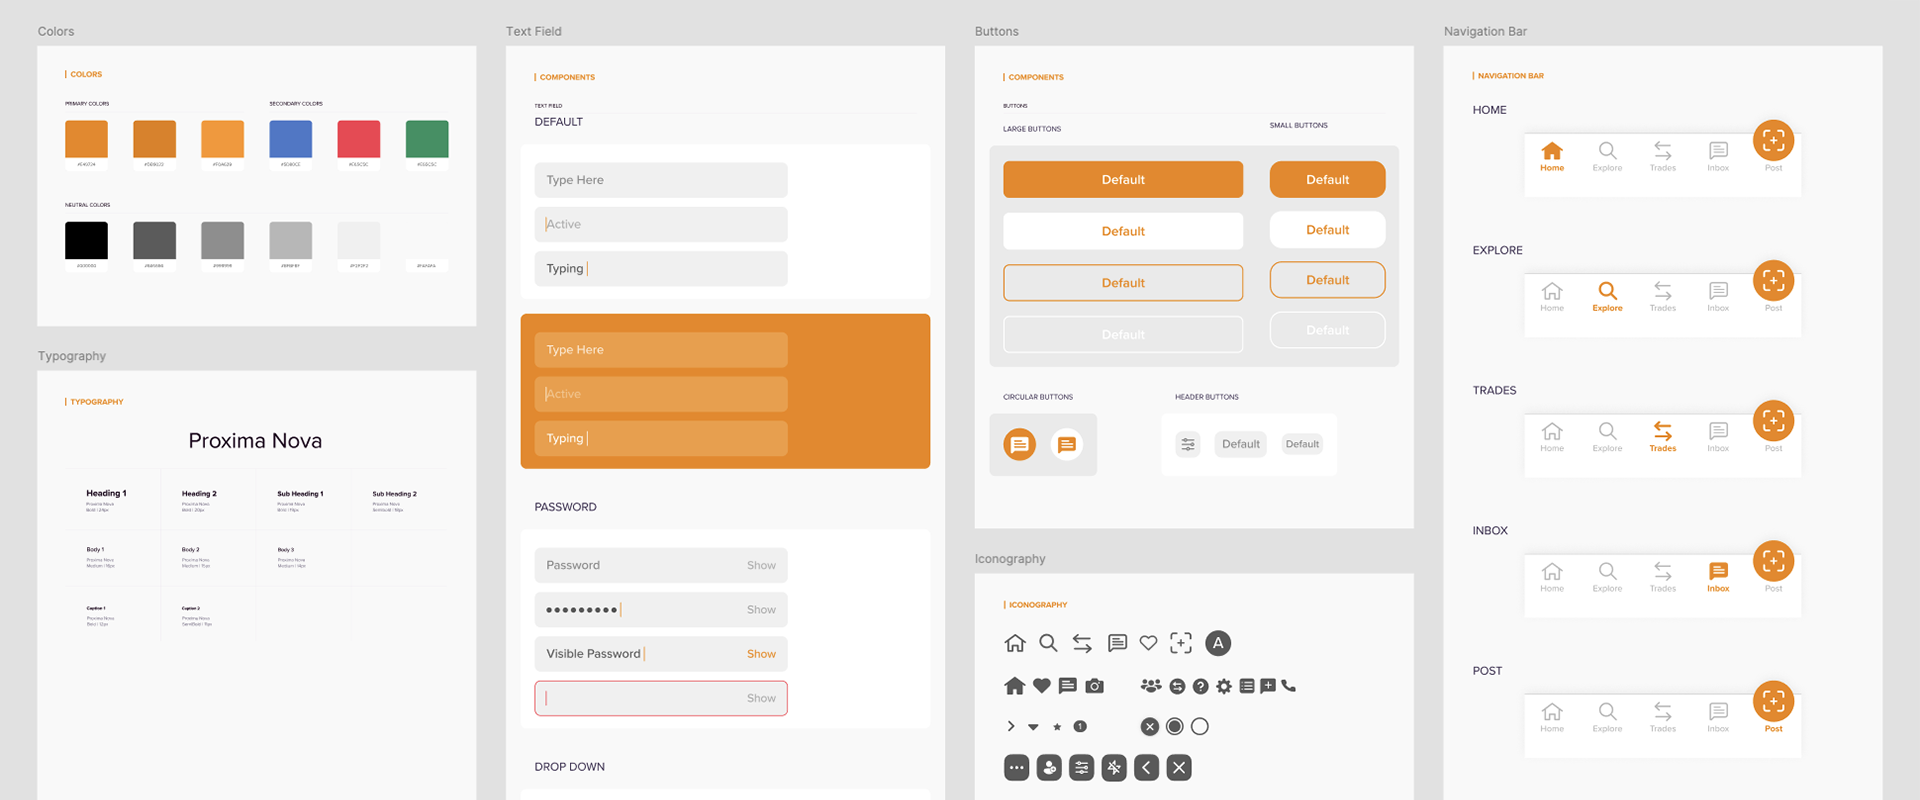The image size is (1920, 800).
Task: Click the right chevron icon in Iconography
Action: click(x=1011, y=726)
